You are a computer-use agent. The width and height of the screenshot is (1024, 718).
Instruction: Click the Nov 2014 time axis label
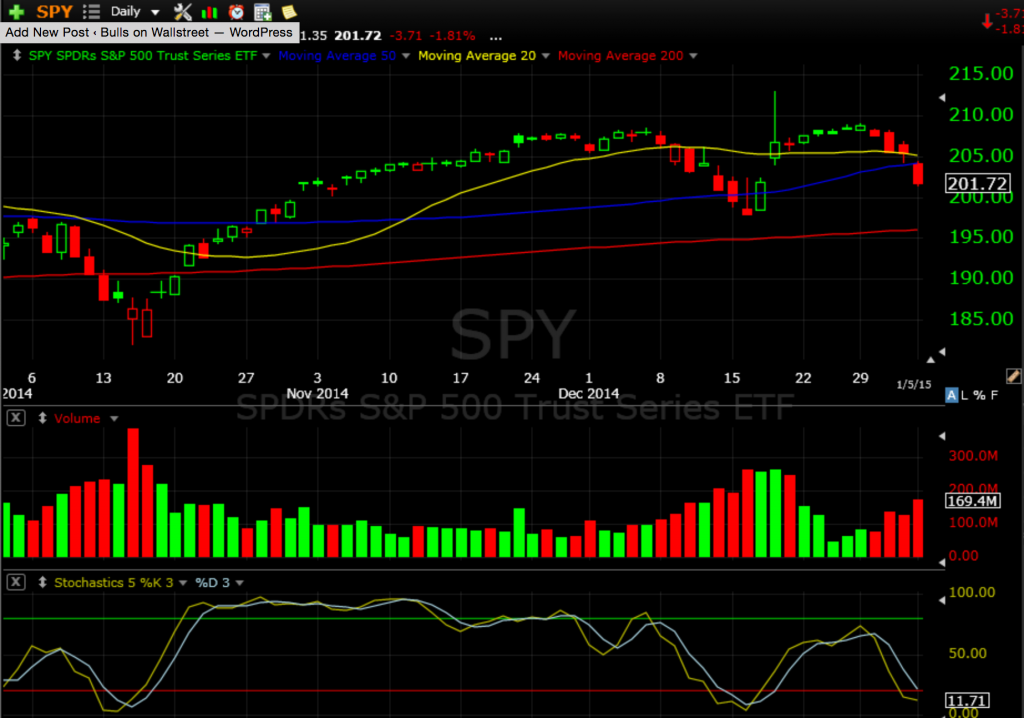coord(317,393)
